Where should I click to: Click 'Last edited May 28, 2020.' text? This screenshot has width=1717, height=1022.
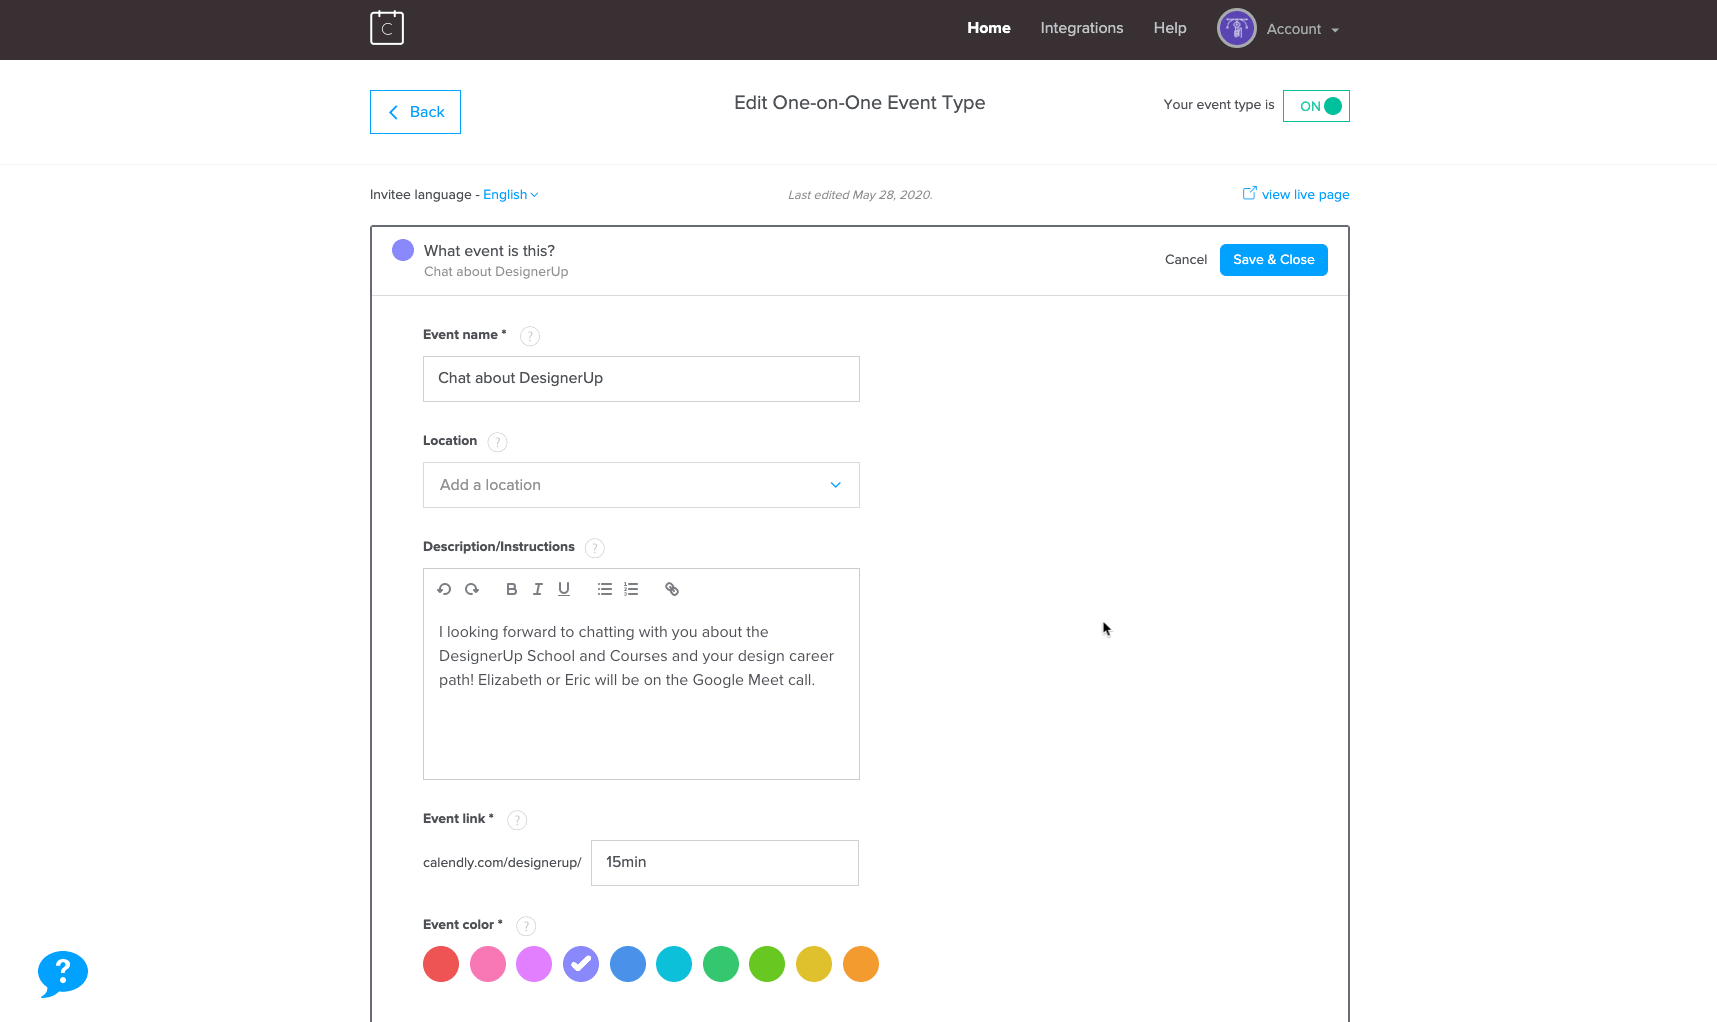click(860, 195)
